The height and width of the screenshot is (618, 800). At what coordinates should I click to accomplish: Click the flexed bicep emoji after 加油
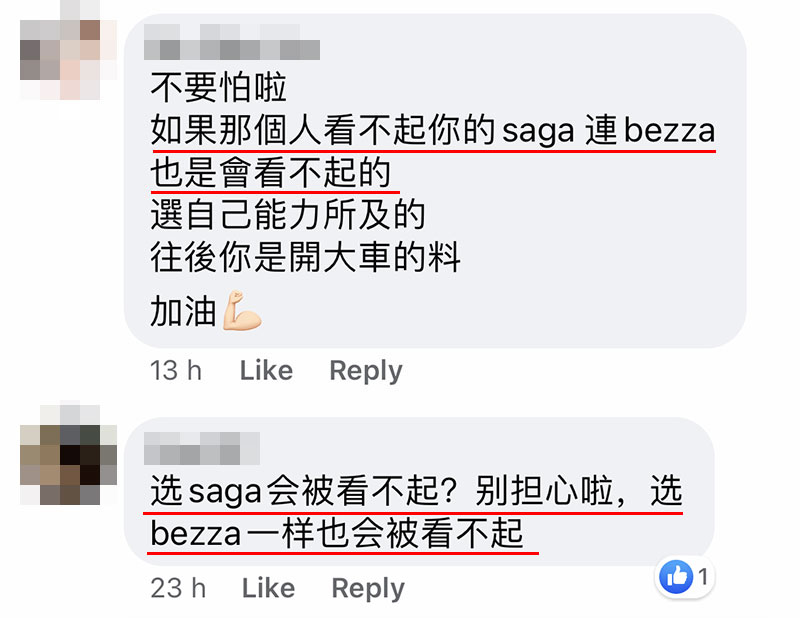tap(242, 311)
